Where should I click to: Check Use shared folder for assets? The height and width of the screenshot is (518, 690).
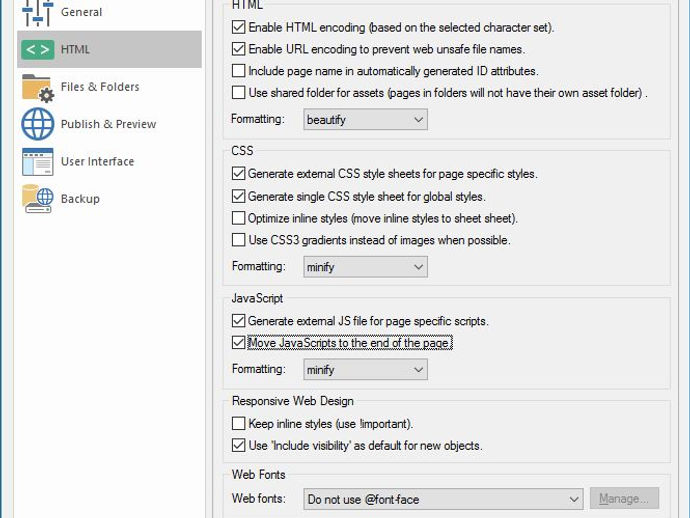[x=239, y=92]
